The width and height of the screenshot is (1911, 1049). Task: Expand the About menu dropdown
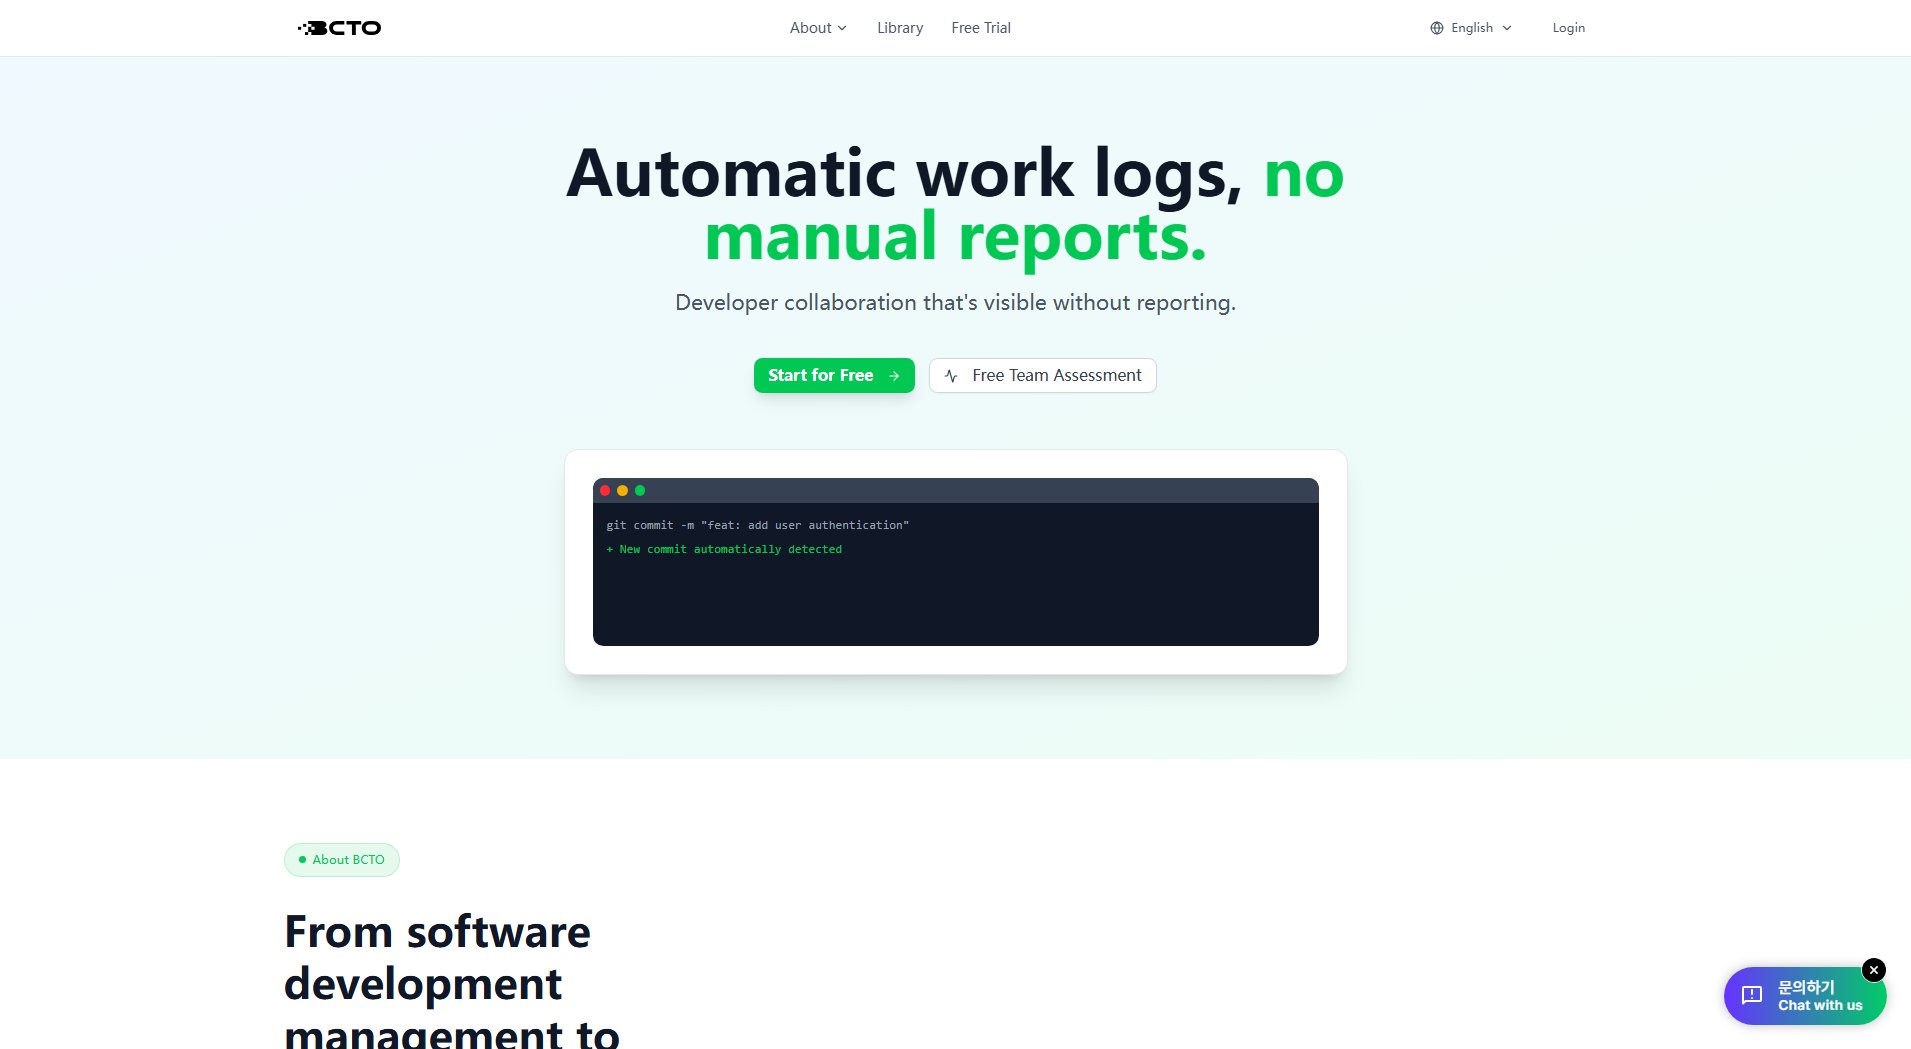coord(817,28)
